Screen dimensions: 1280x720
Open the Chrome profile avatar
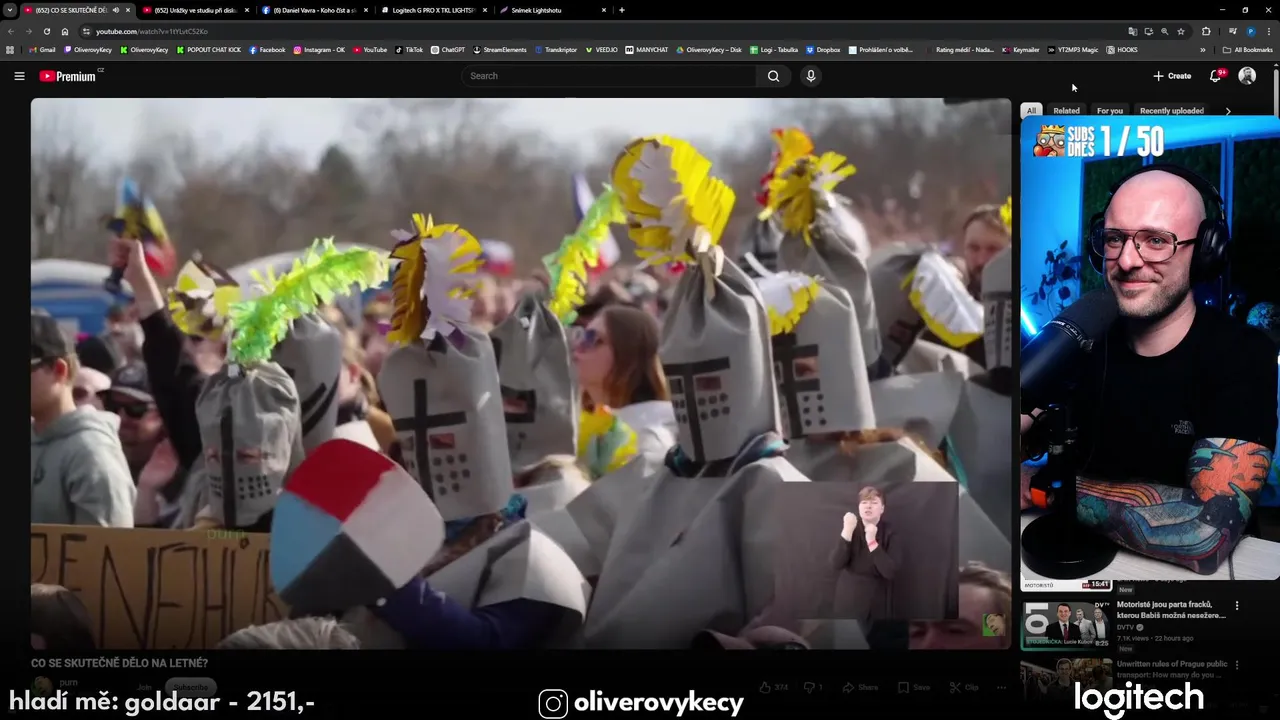coord(1250,31)
